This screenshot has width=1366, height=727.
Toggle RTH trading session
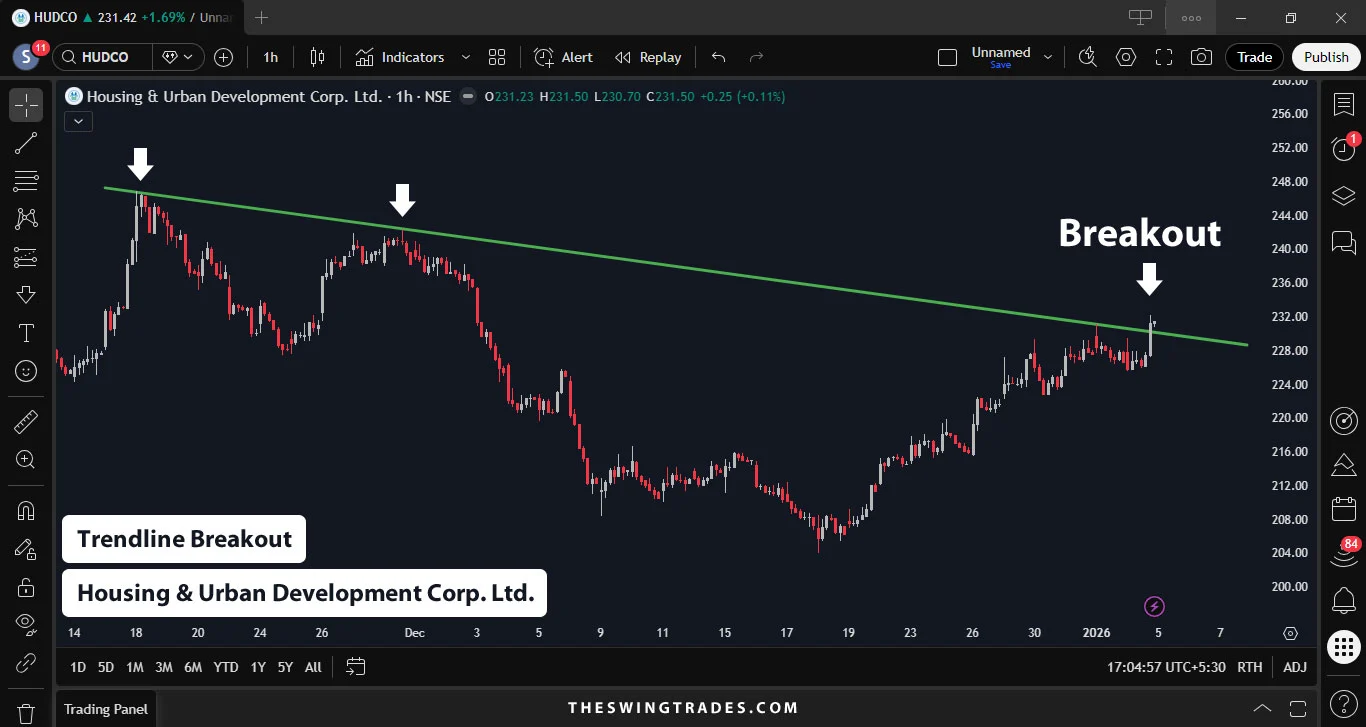1250,667
